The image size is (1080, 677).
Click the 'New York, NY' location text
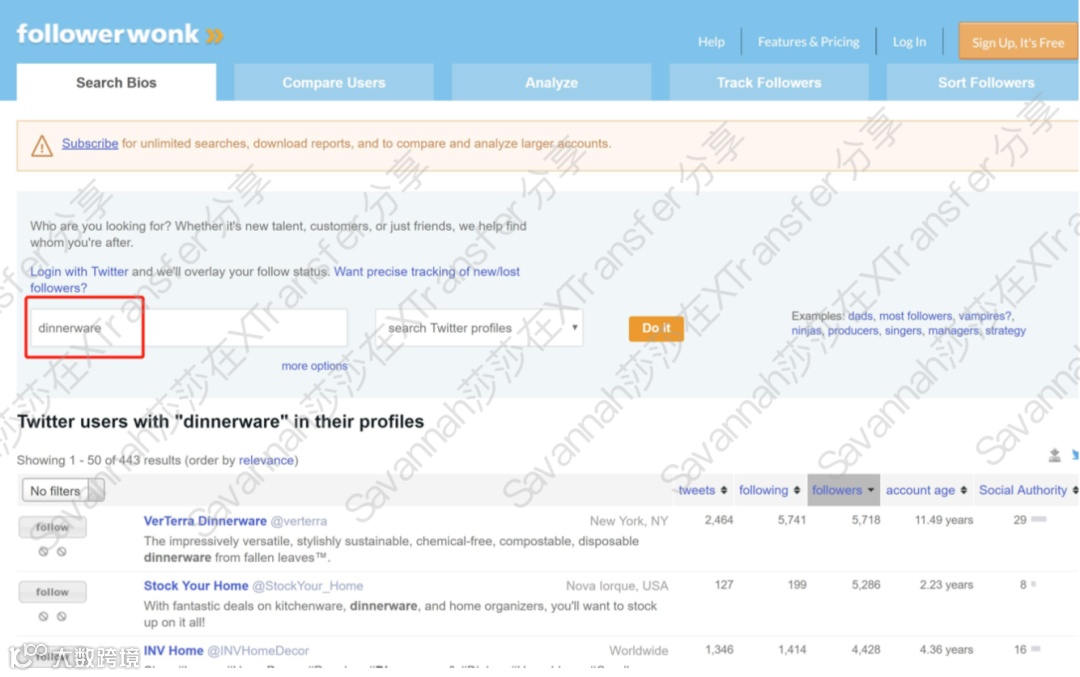tap(629, 521)
